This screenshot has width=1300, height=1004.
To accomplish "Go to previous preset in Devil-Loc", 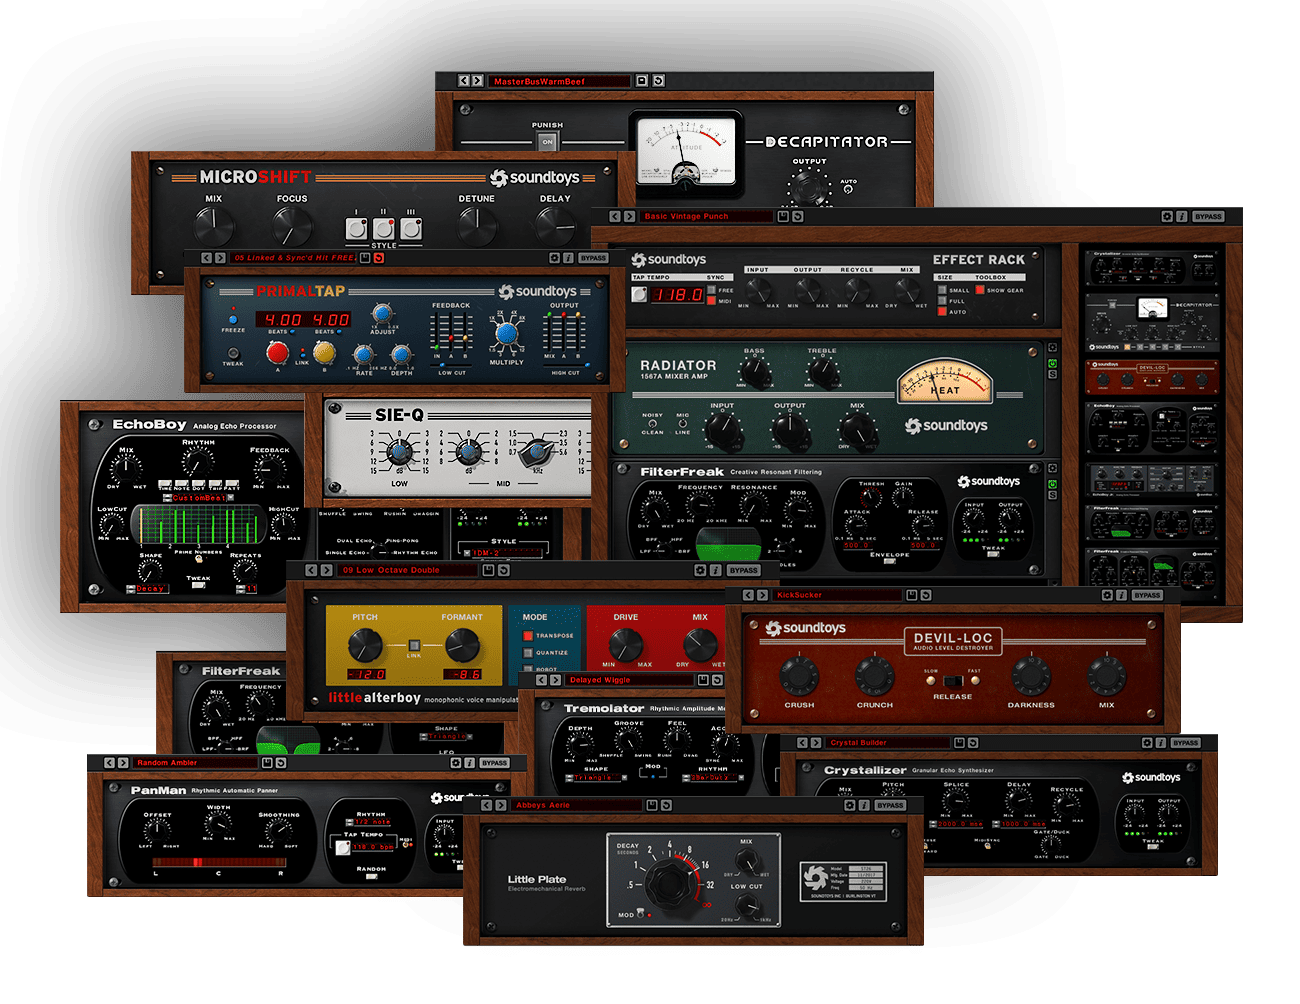I will click(x=748, y=595).
